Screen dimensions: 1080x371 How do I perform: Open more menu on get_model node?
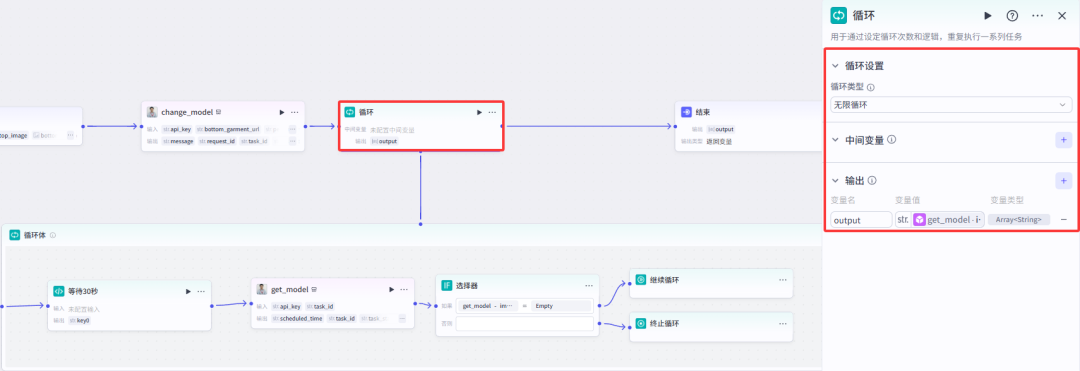point(404,290)
